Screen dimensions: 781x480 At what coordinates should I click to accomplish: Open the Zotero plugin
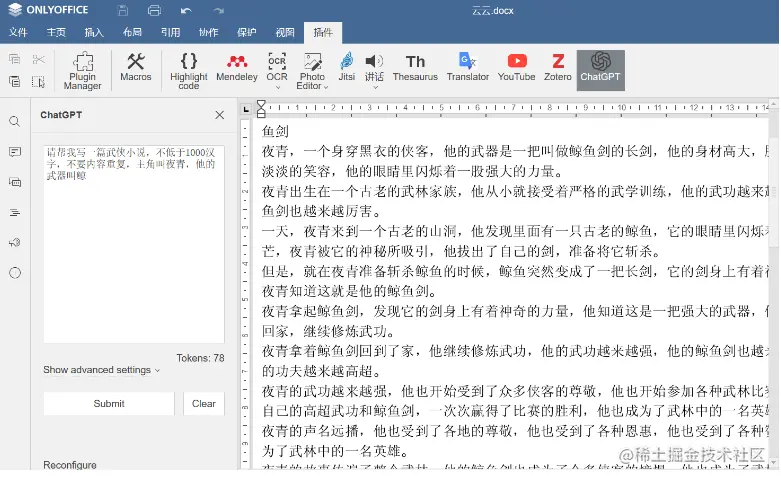(x=558, y=68)
